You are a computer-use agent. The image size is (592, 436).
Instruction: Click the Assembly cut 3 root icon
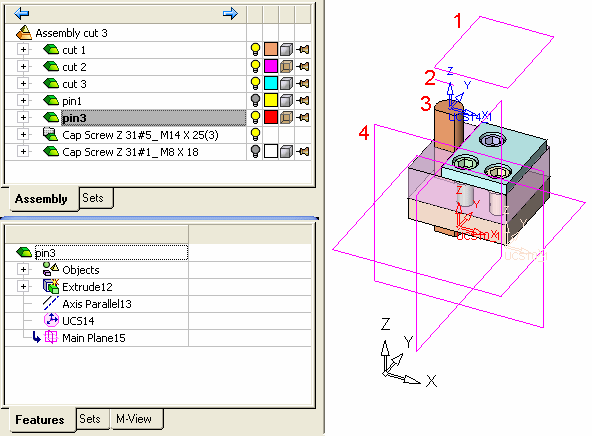click(x=24, y=33)
